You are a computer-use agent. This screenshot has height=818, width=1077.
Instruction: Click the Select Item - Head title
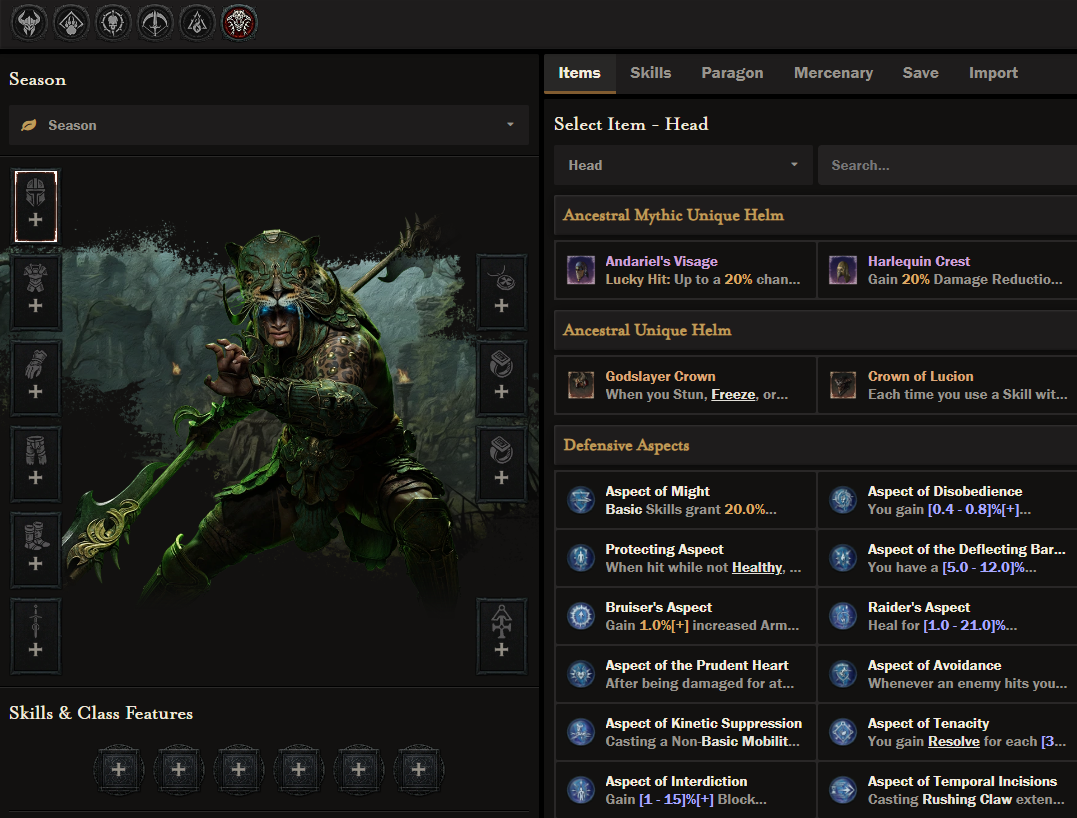[x=631, y=124]
